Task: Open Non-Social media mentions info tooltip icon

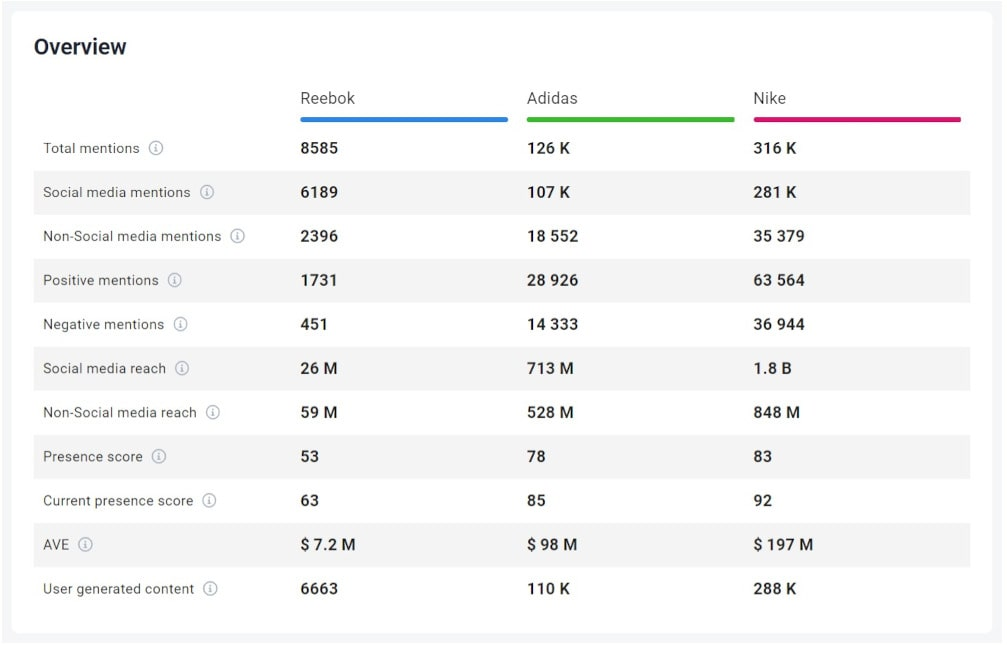Action: [x=238, y=236]
